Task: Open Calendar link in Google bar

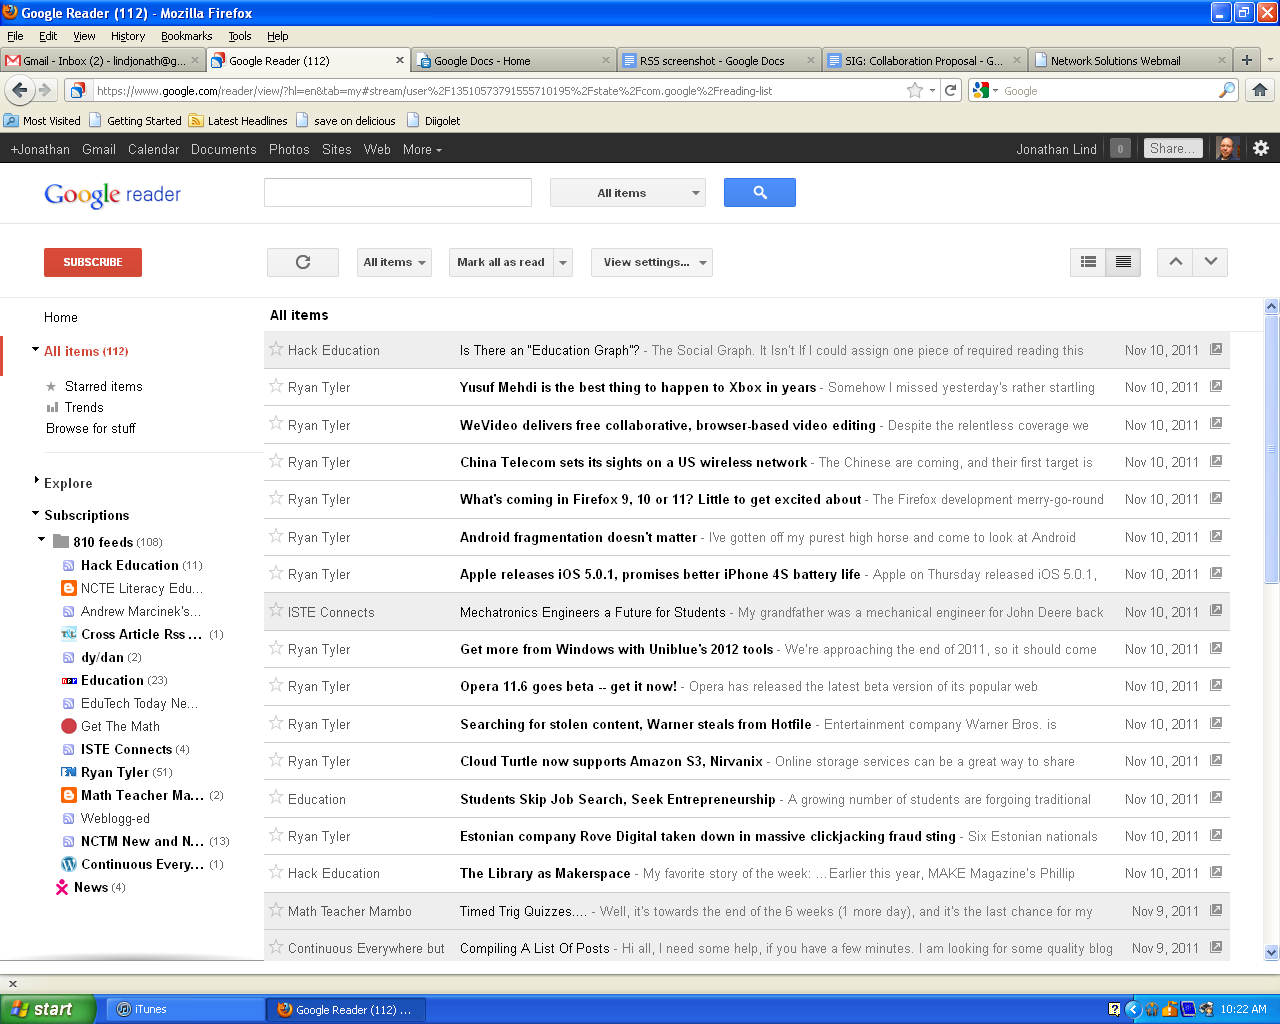Action: pos(153,149)
